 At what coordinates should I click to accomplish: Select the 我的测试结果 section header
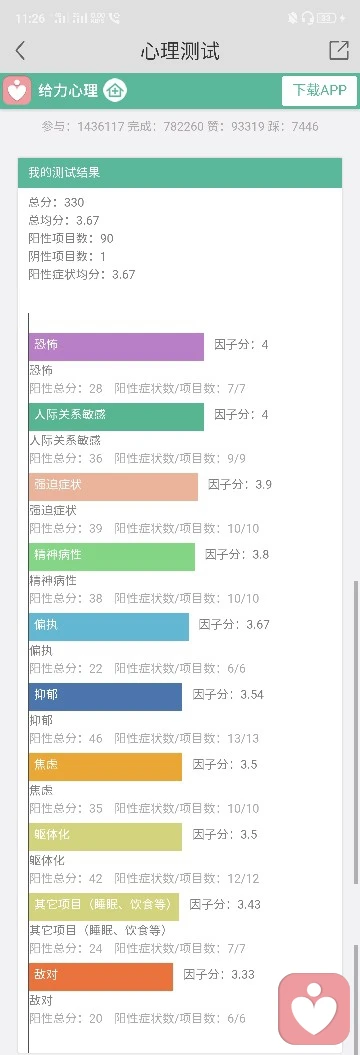pyautogui.click(x=180, y=173)
